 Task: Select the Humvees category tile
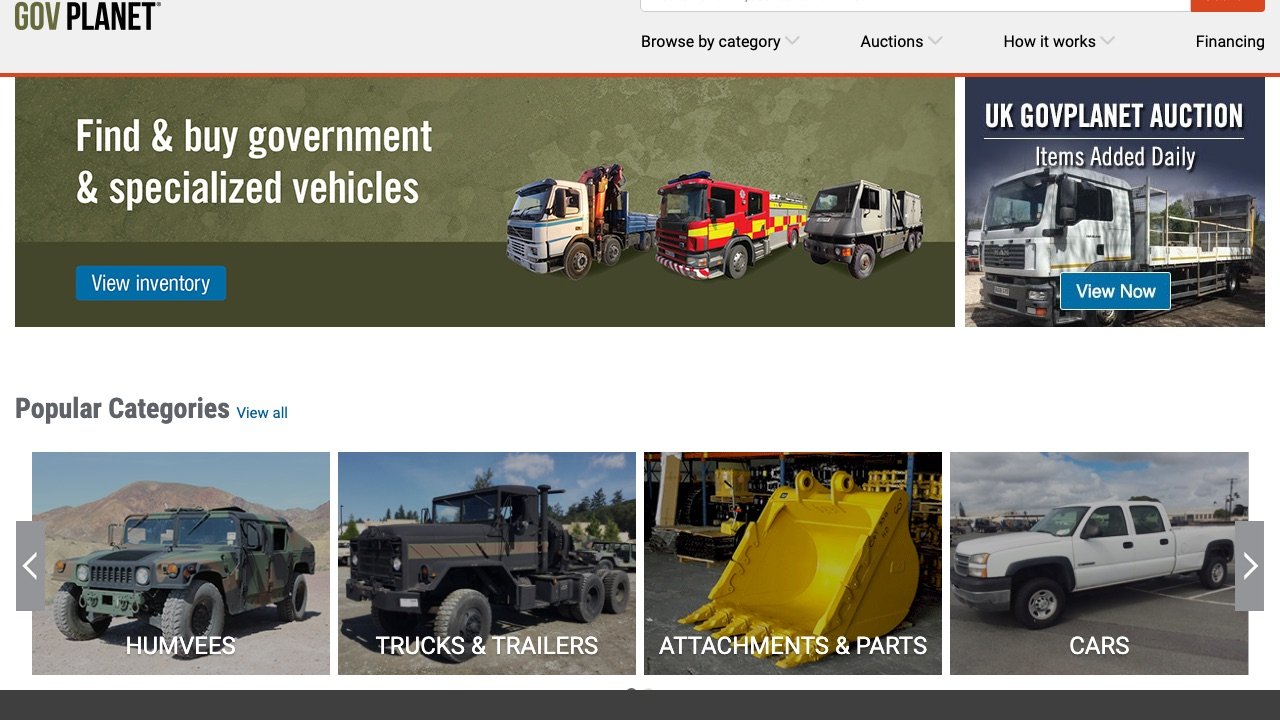pyautogui.click(x=181, y=563)
